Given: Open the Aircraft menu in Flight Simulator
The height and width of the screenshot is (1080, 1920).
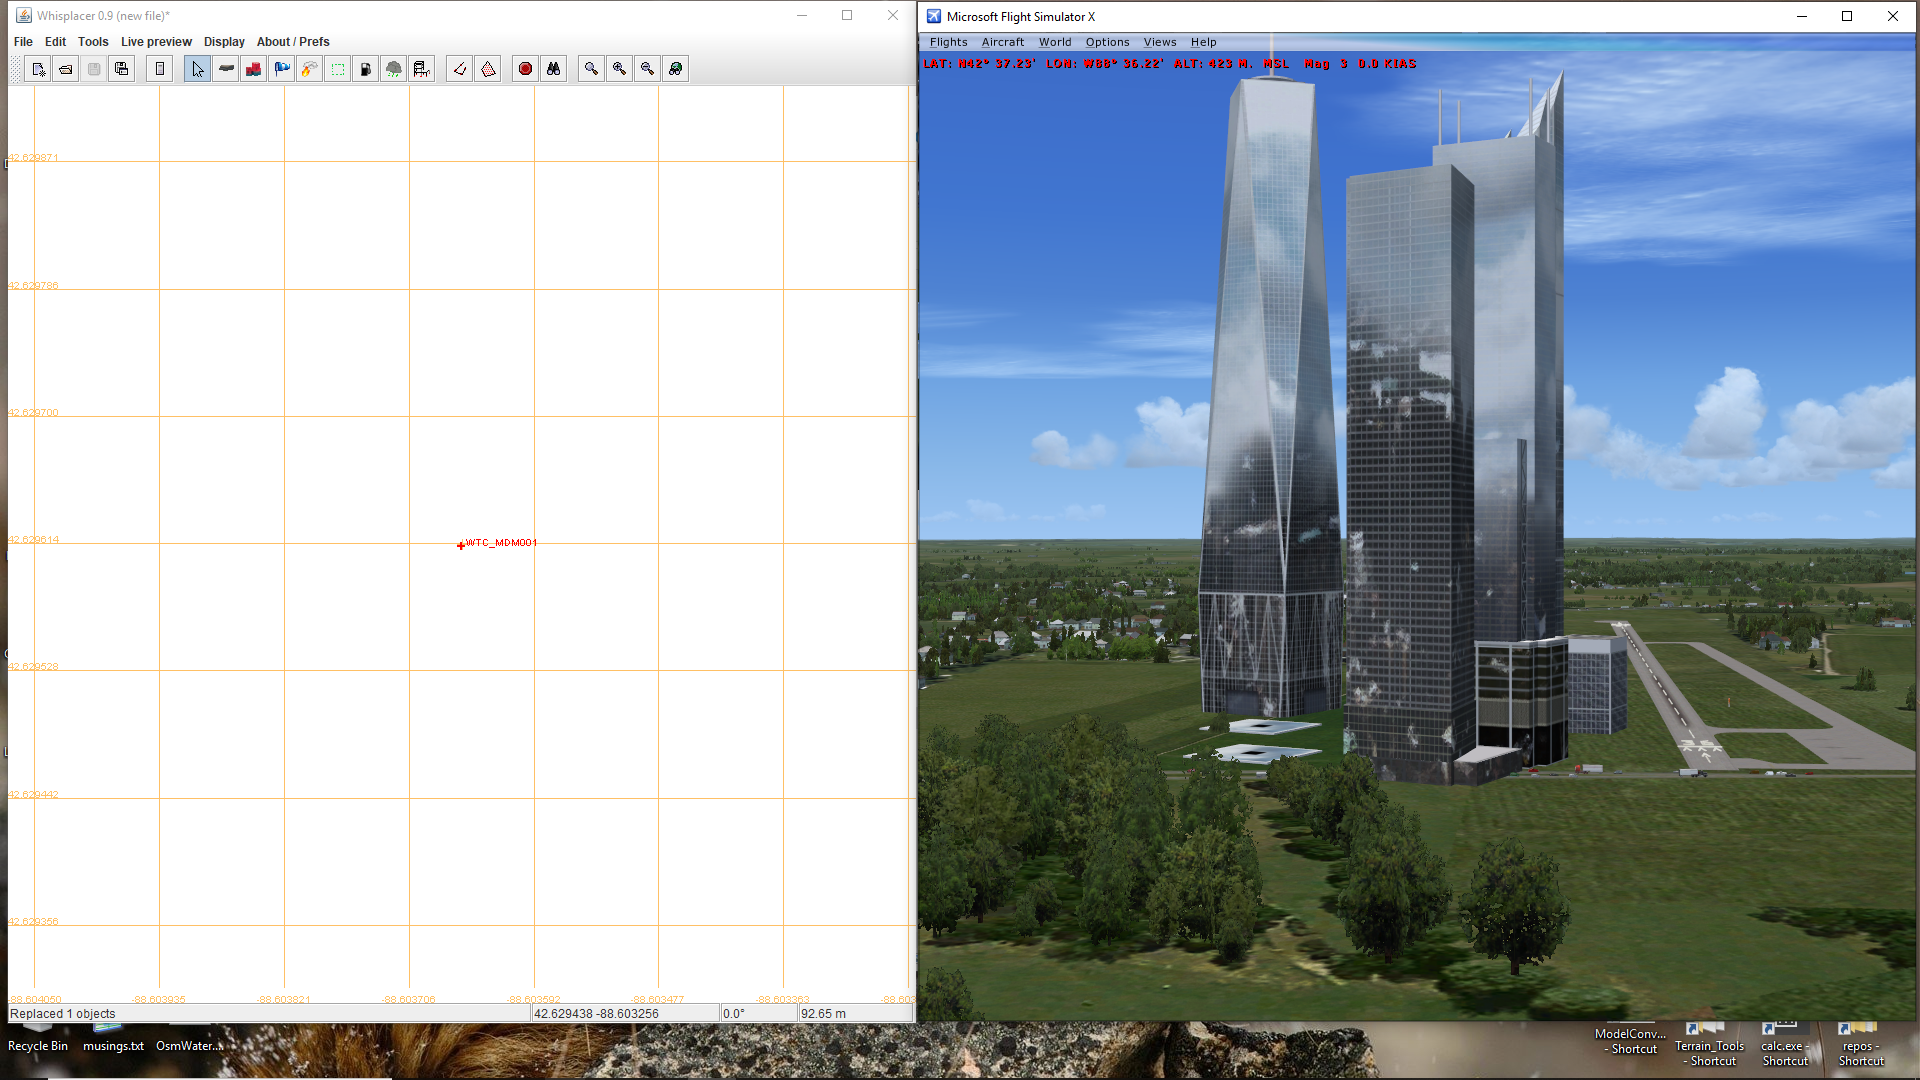Looking at the screenshot, I should click(x=1003, y=42).
